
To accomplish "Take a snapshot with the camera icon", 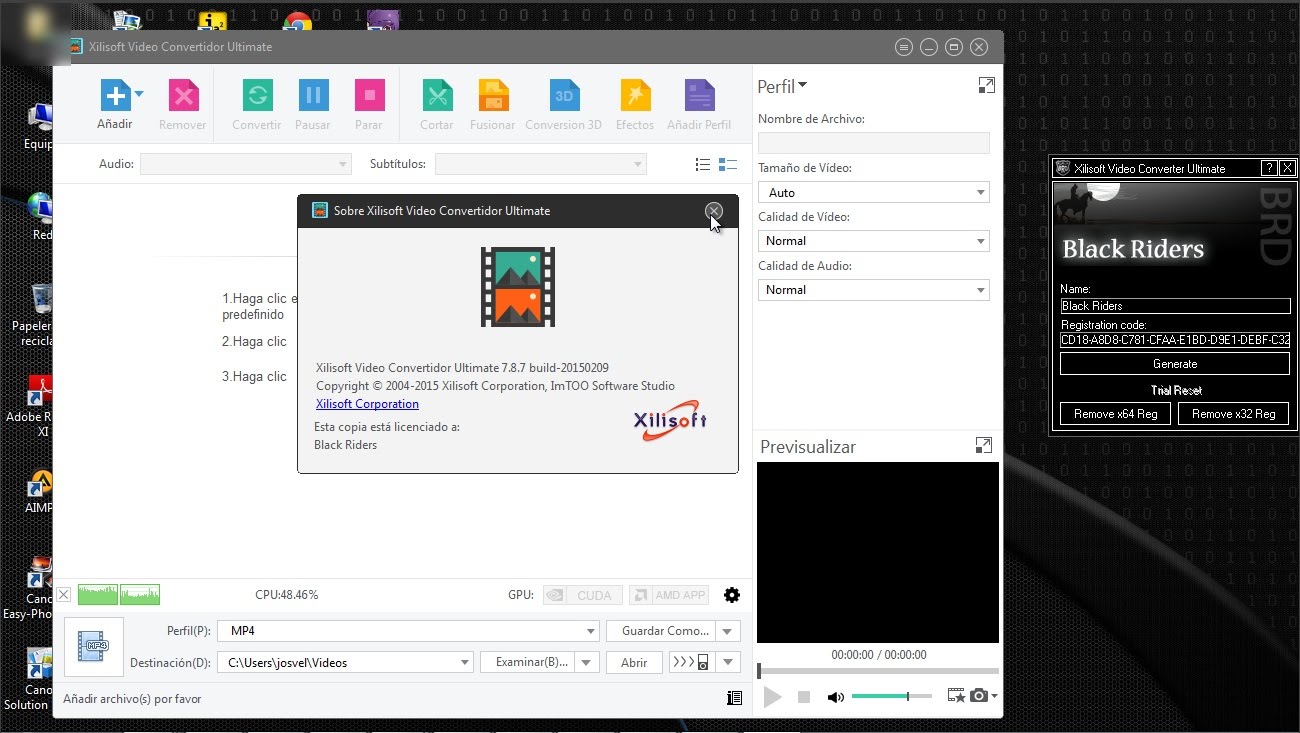I will point(979,696).
